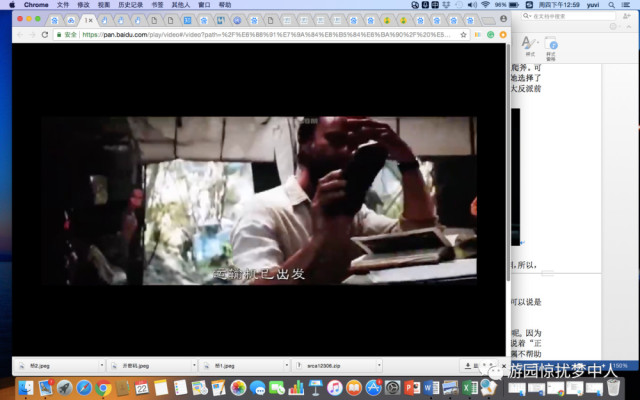Click the video playing in Chrome
The height and width of the screenshot is (400, 640).
point(259,201)
